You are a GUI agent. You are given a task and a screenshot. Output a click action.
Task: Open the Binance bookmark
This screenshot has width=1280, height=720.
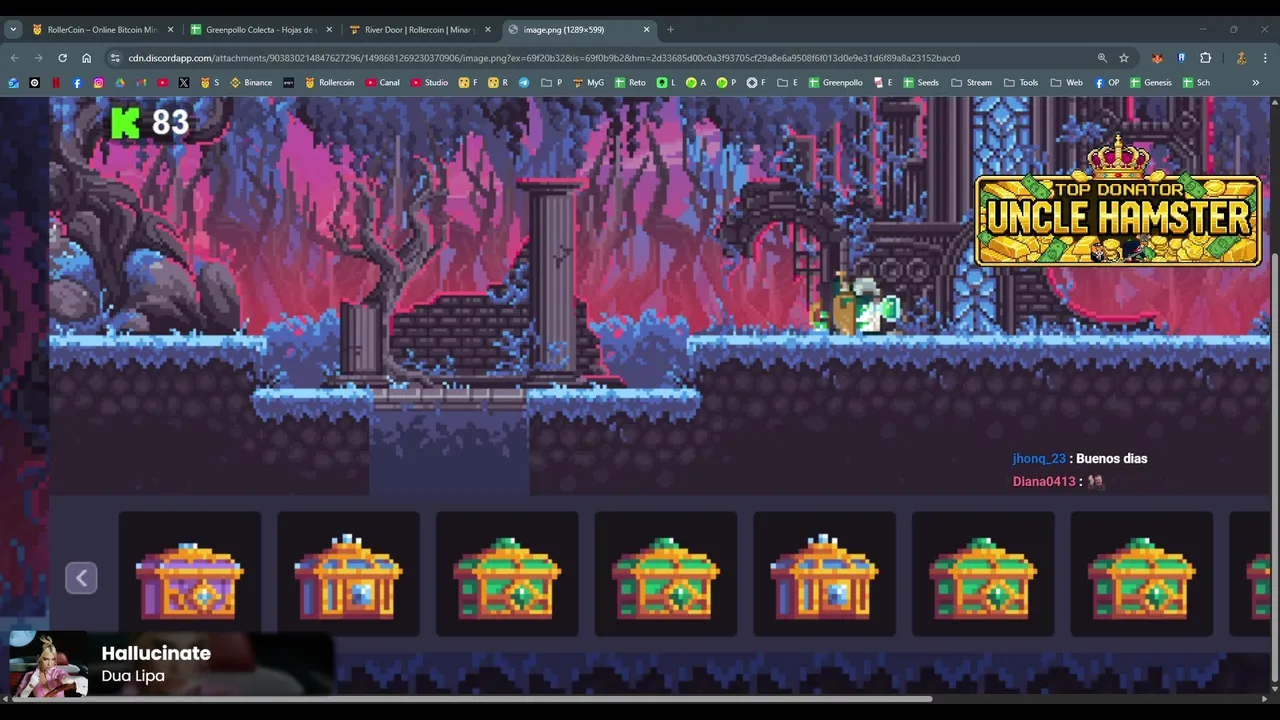click(x=251, y=83)
